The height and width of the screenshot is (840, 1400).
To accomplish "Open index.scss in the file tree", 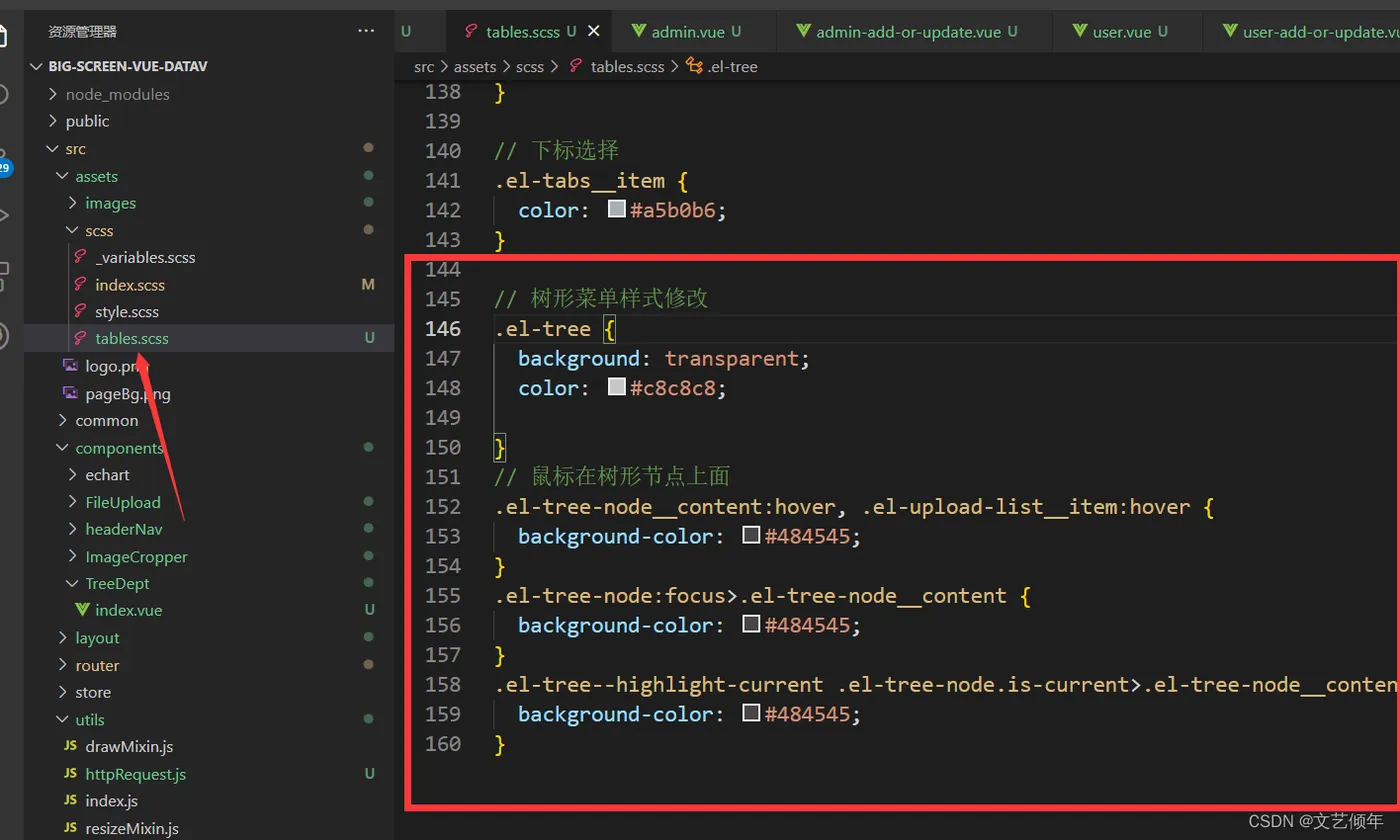I will (130, 285).
